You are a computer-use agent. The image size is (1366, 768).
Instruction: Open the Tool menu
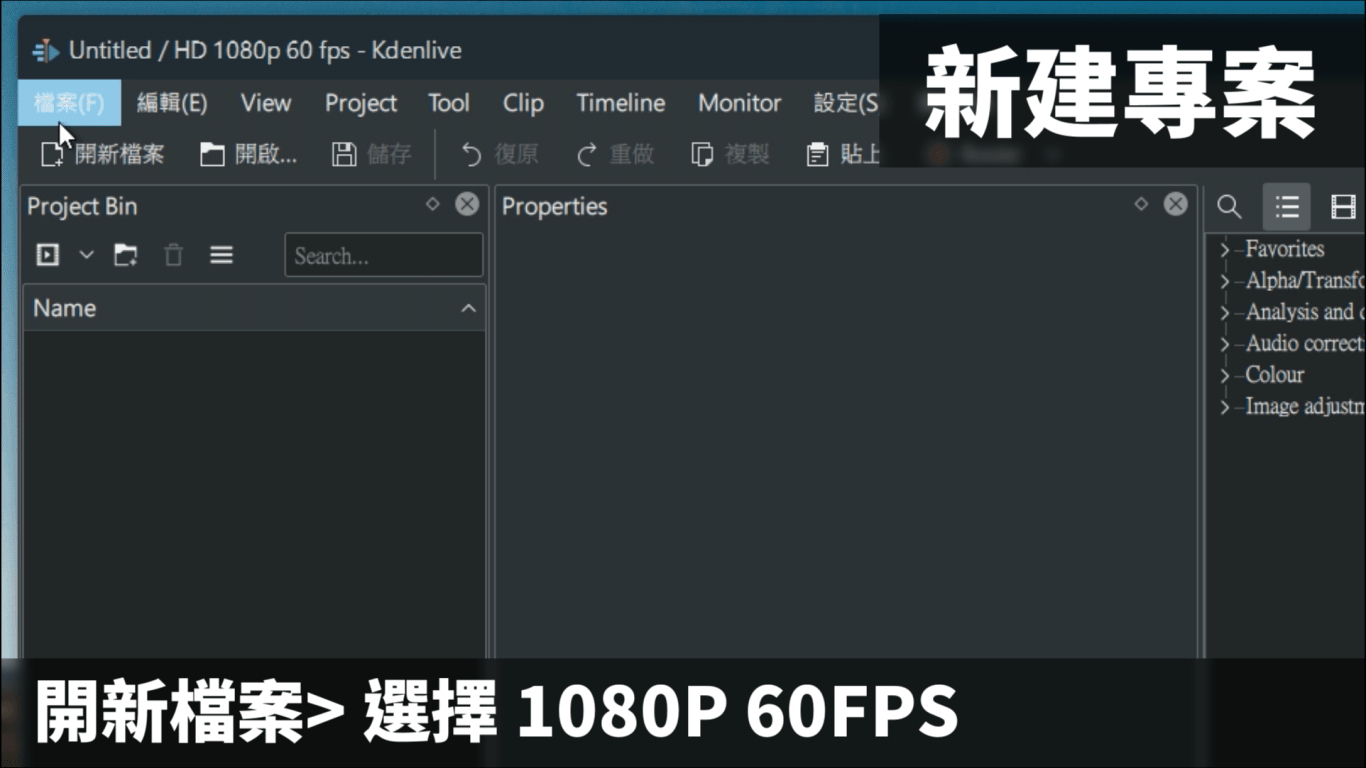[x=449, y=103]
